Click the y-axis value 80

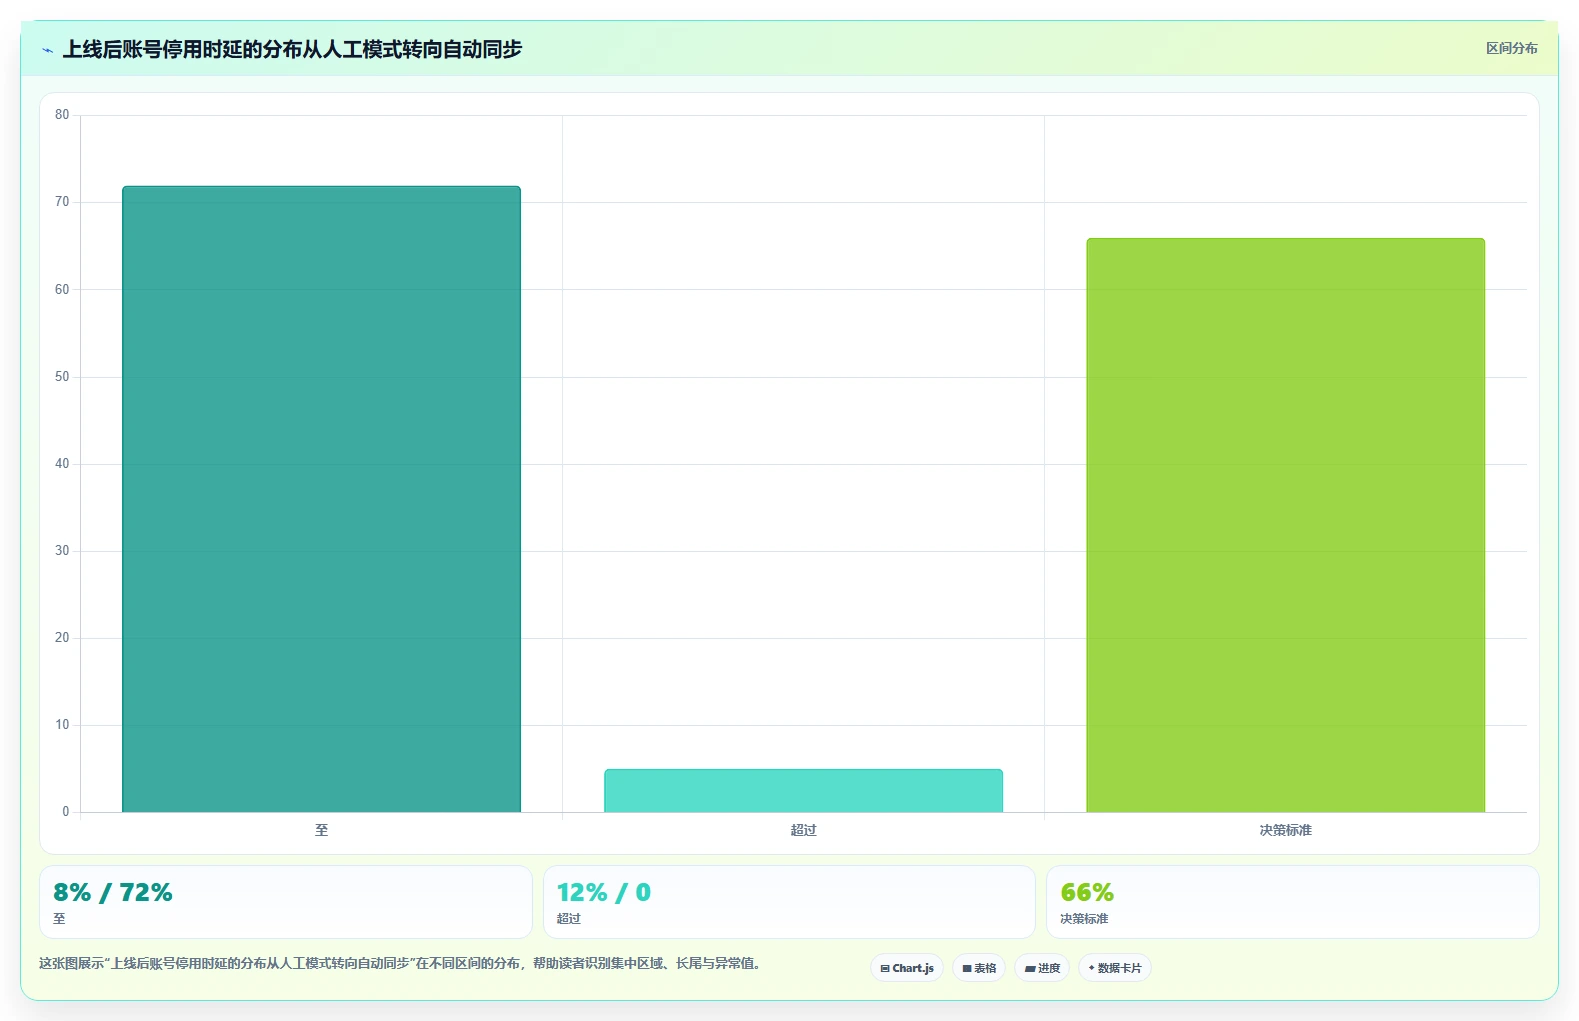[62, 115]
